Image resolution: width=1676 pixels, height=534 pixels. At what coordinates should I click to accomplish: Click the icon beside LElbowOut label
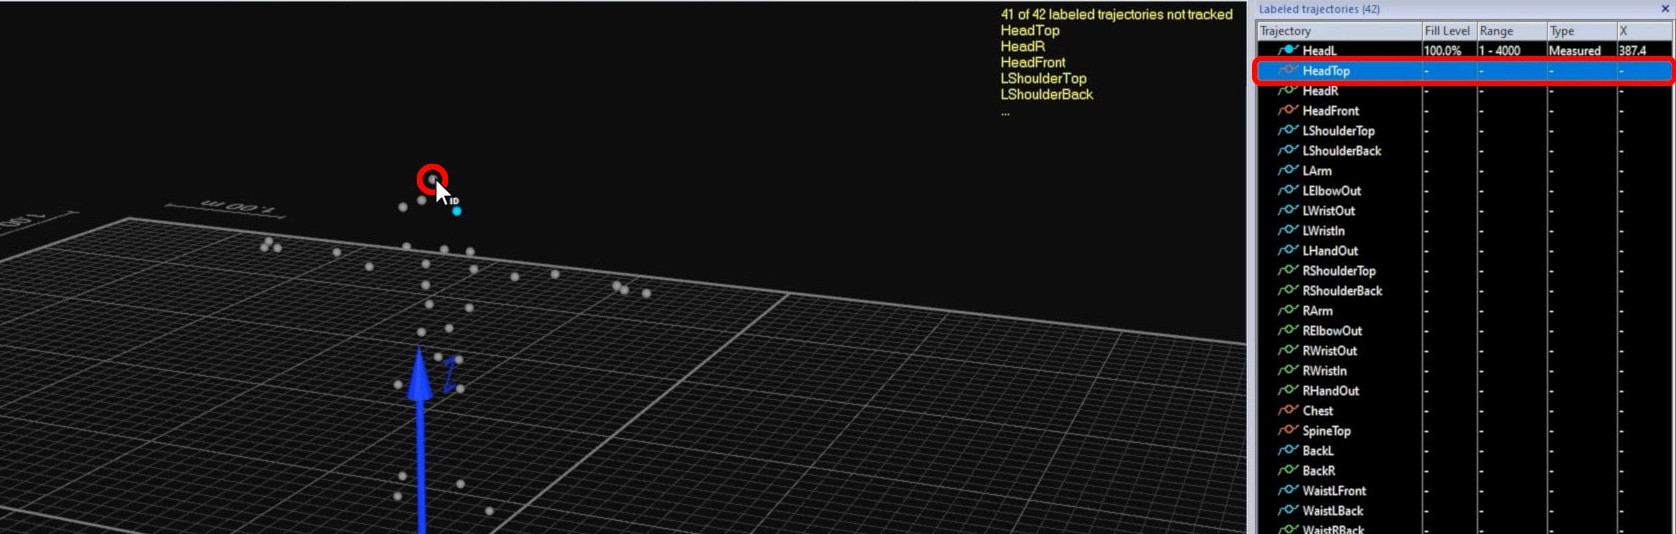1288,190
